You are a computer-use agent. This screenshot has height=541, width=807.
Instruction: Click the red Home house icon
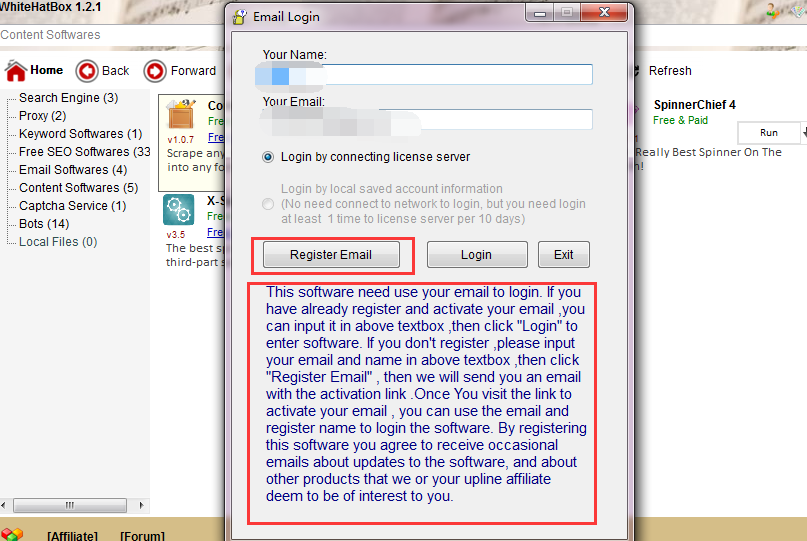(x=16, y=71)
